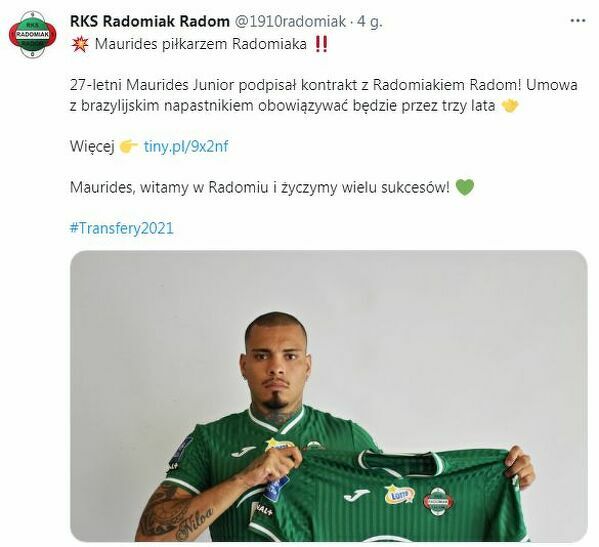This screenshot has height=547, width=599.
Task: Click the handshake emoji after 'trzy lata'
Action: coord(510,106)
